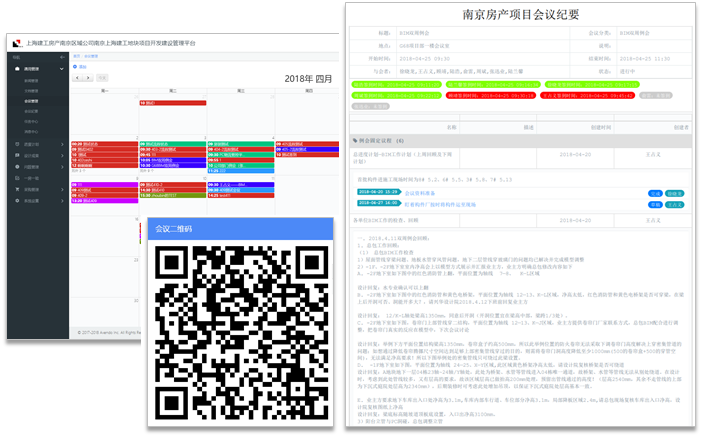
Task: Open the red 10 o'clock event in the first calendar week
Action: (x=173, y=103)
